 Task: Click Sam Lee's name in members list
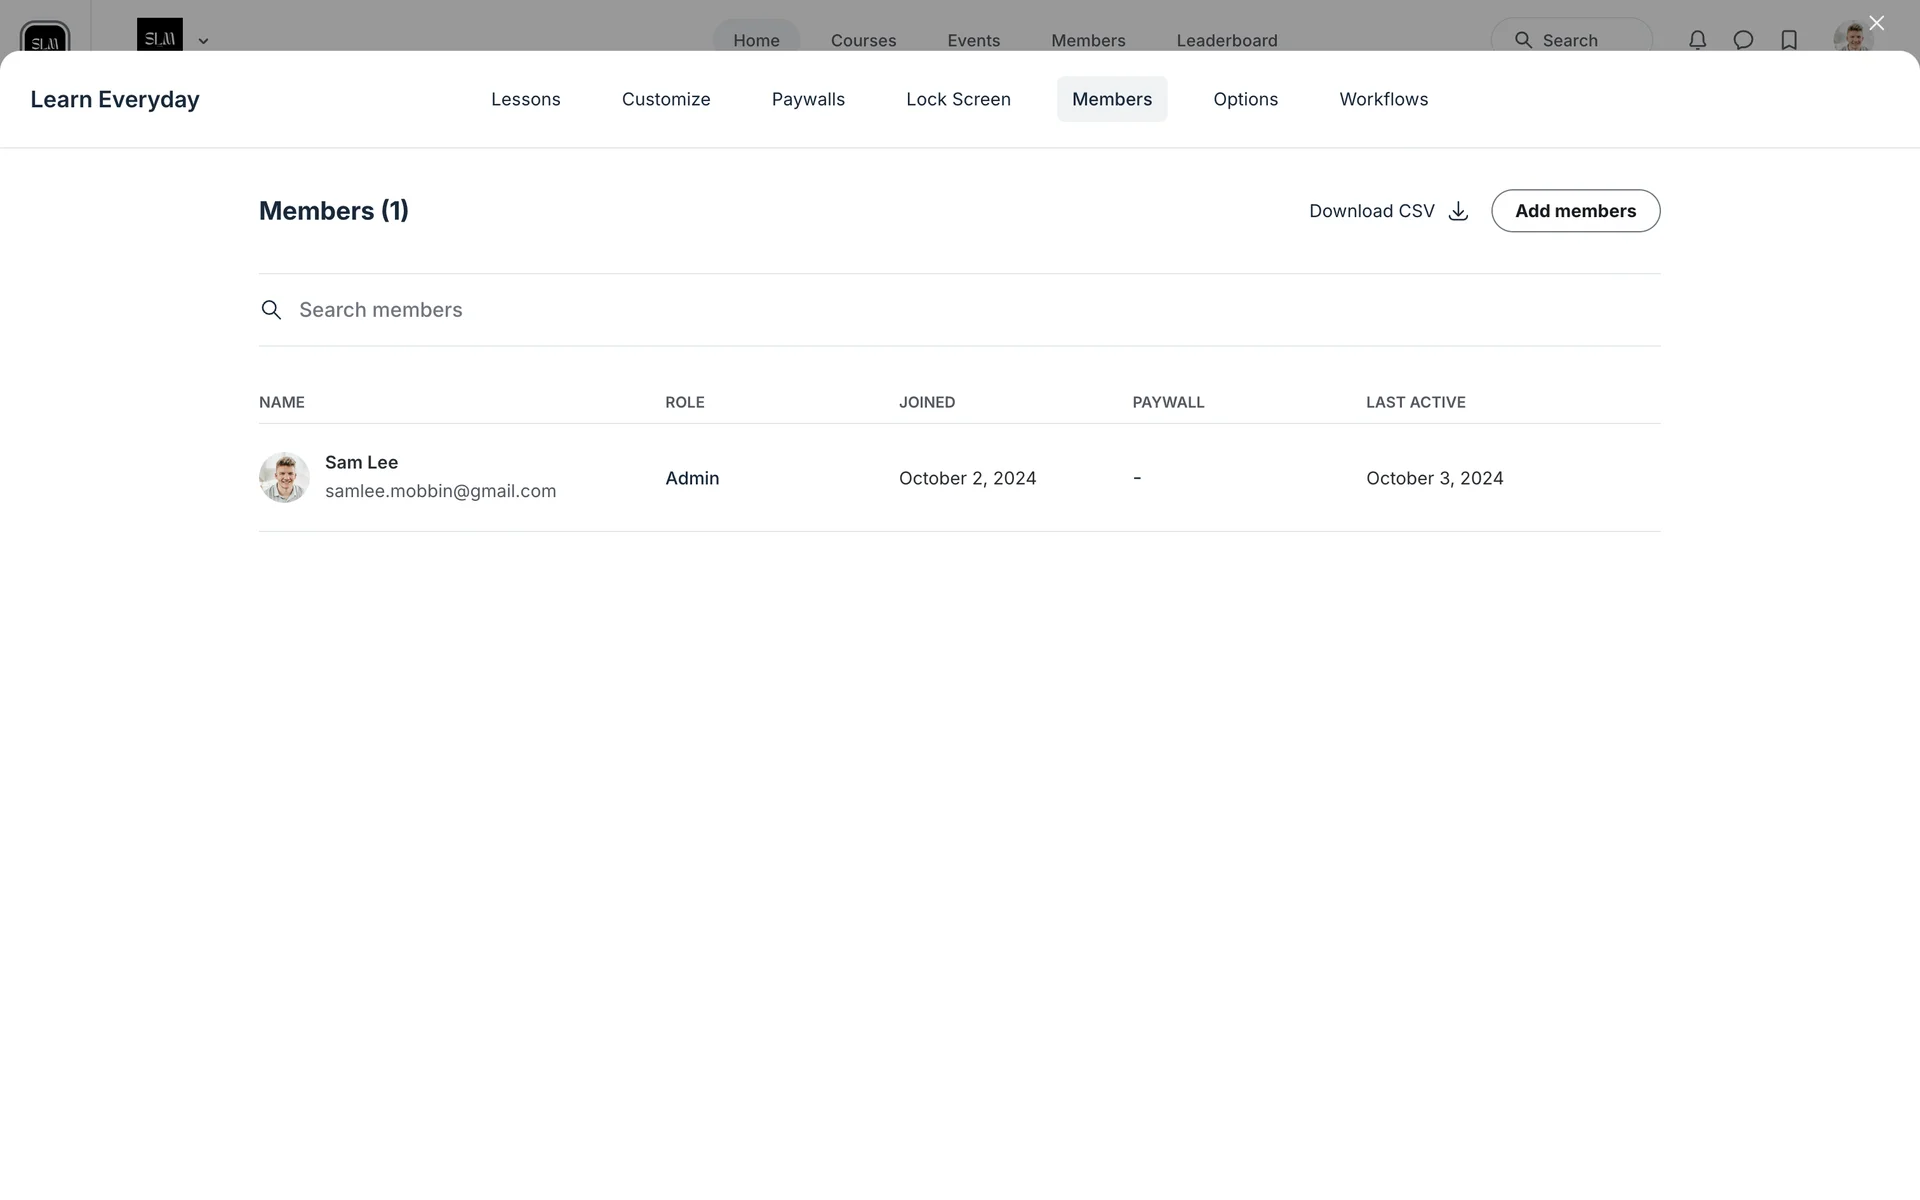coord(361,462)
